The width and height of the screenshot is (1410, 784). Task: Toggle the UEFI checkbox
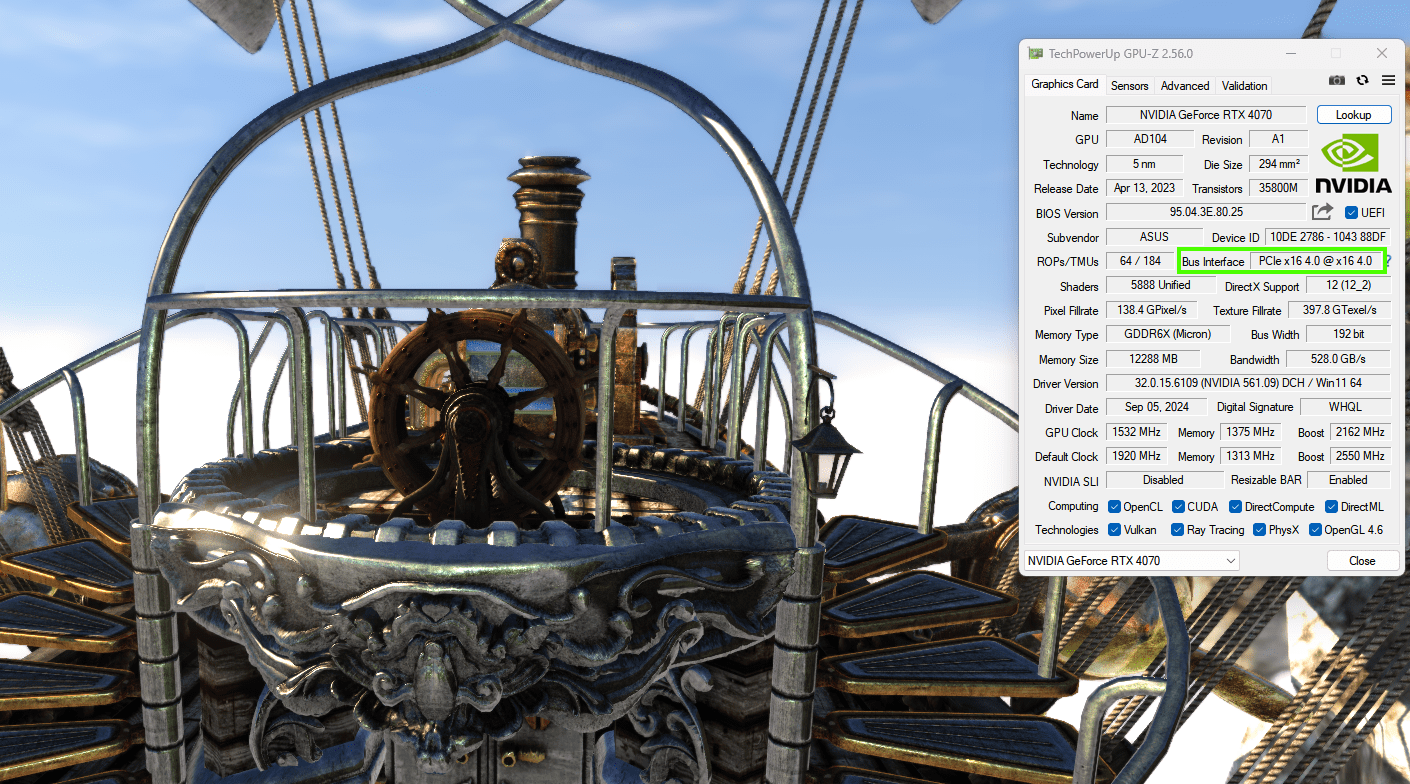[1351, 213]
